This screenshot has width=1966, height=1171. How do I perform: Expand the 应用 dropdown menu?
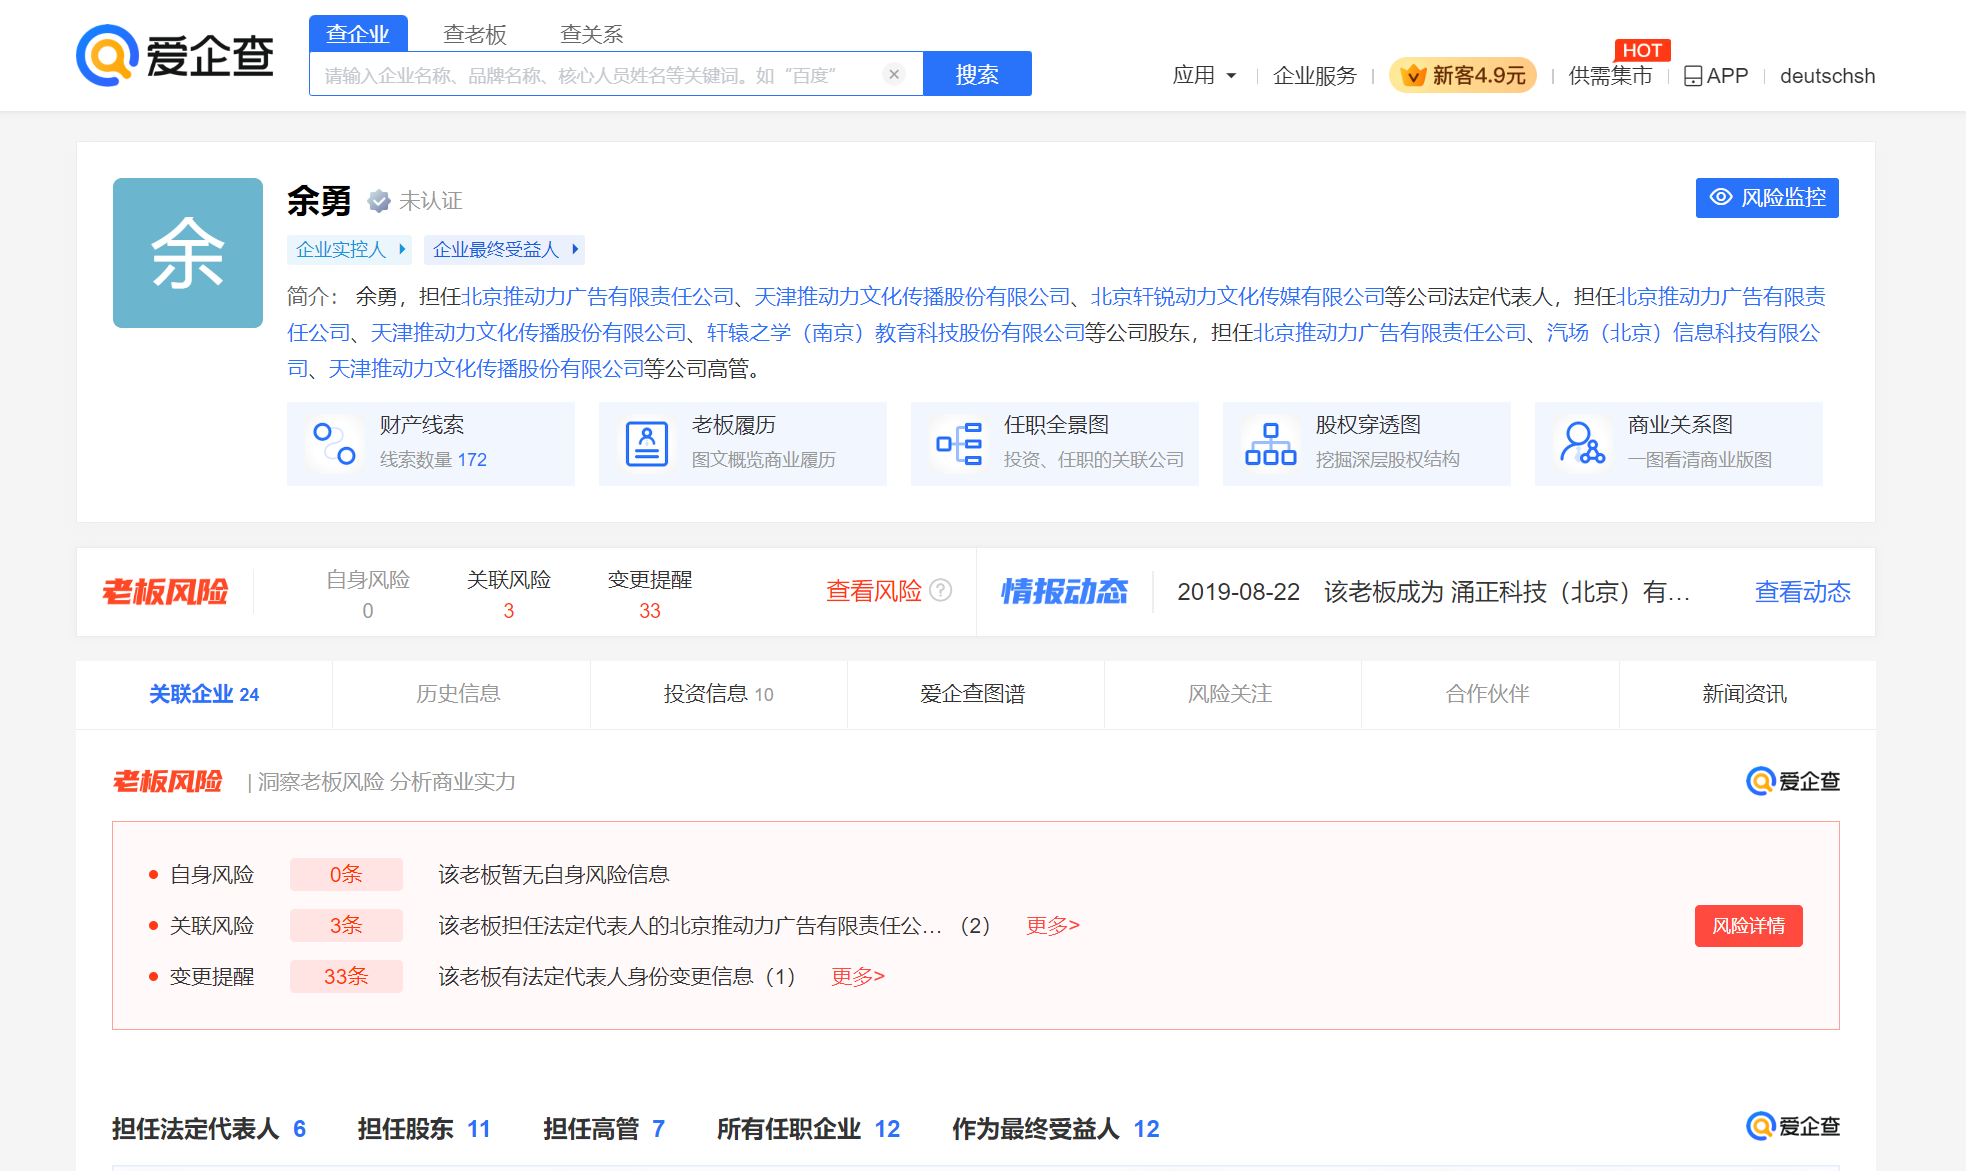(x=1204, y=76)
